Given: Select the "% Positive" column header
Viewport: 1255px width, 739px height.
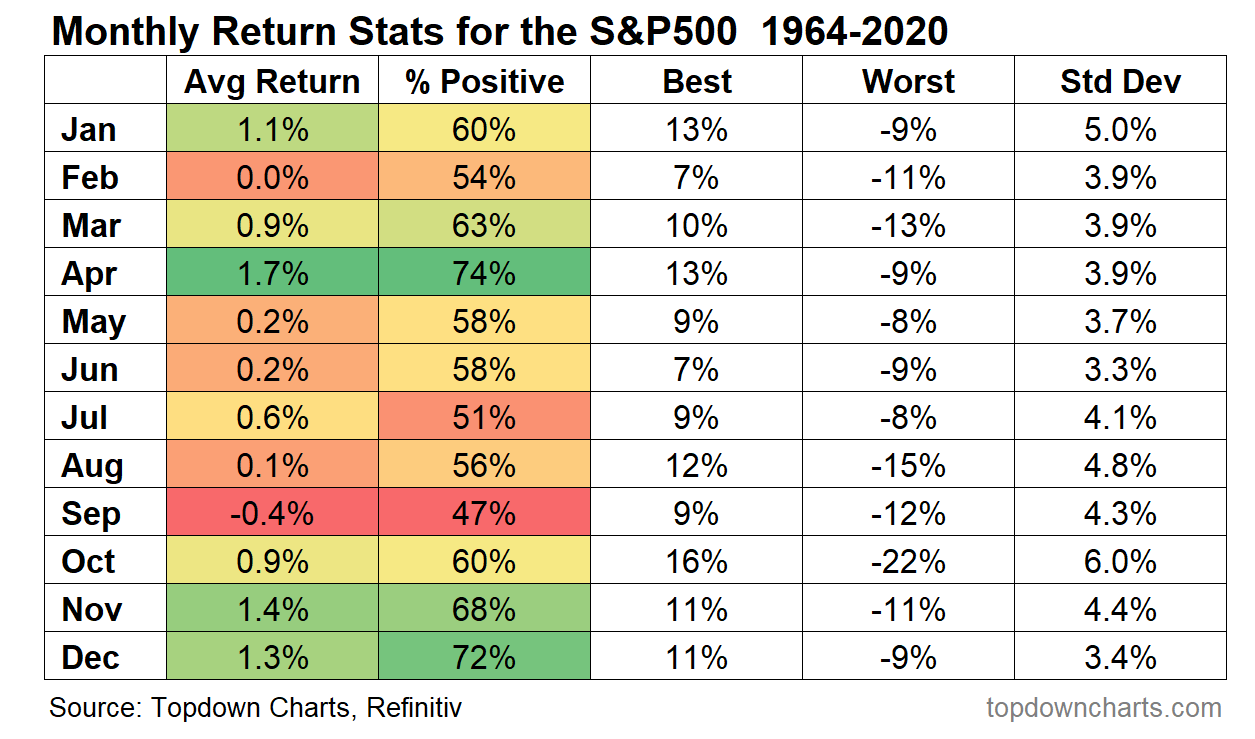Looking at the screenshot, I should tap(485, 81).
